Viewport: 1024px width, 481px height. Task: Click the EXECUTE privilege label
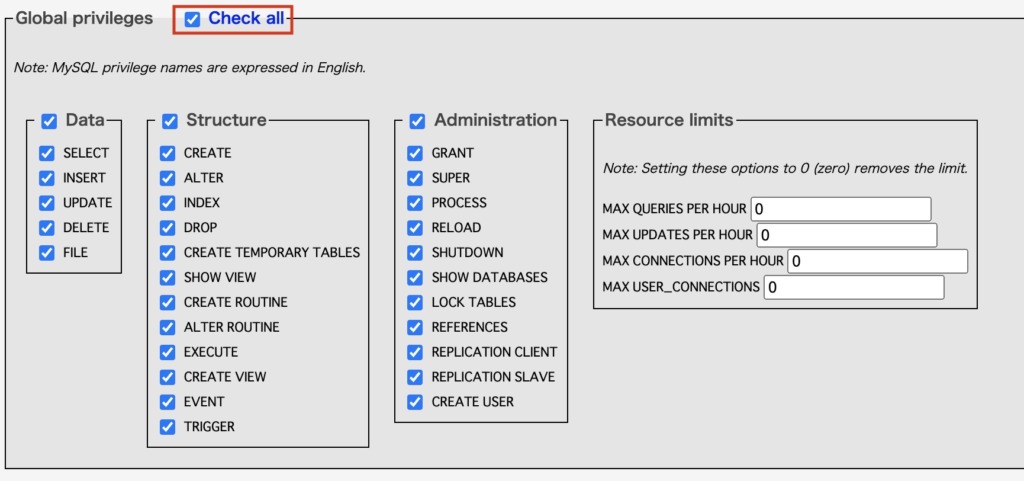211,352
